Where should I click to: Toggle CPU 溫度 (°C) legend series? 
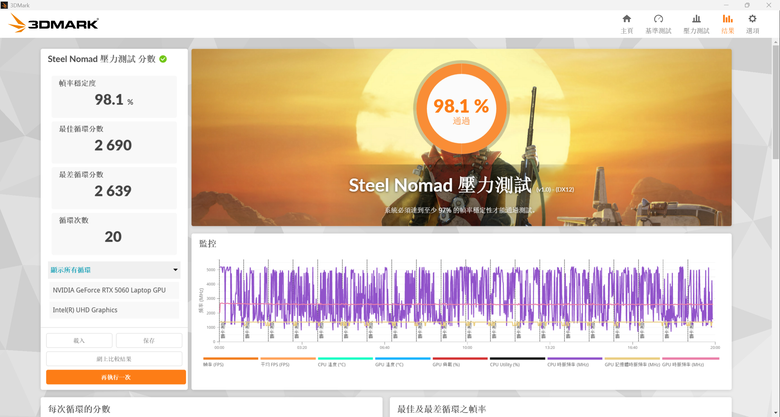tap(345, 362)
